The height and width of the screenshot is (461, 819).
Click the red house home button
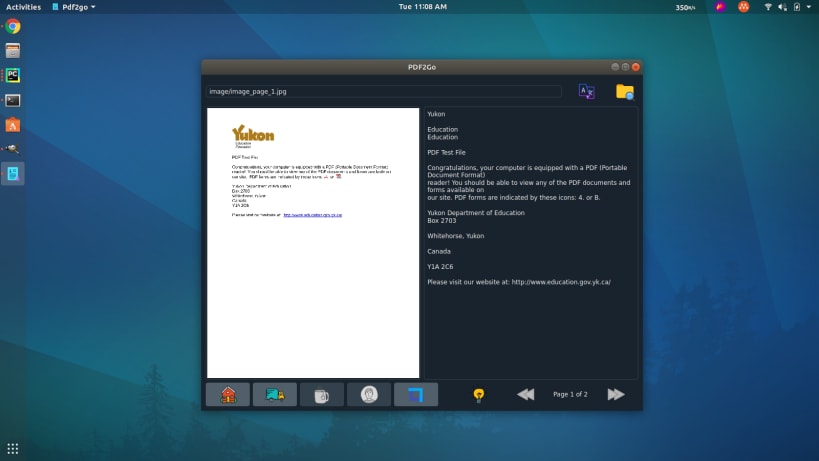[228, 395]
